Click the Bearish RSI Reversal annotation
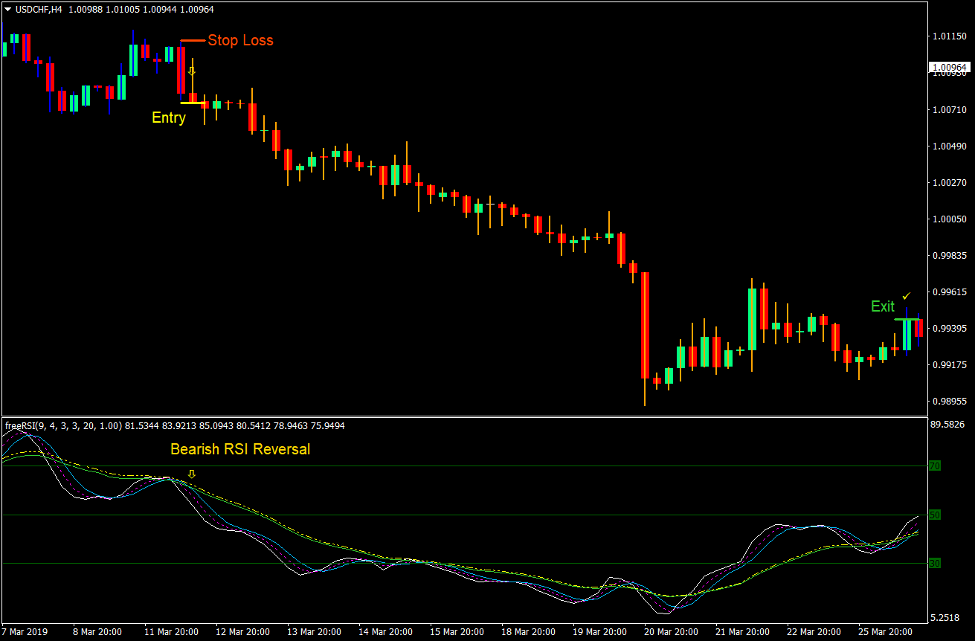 242,450
